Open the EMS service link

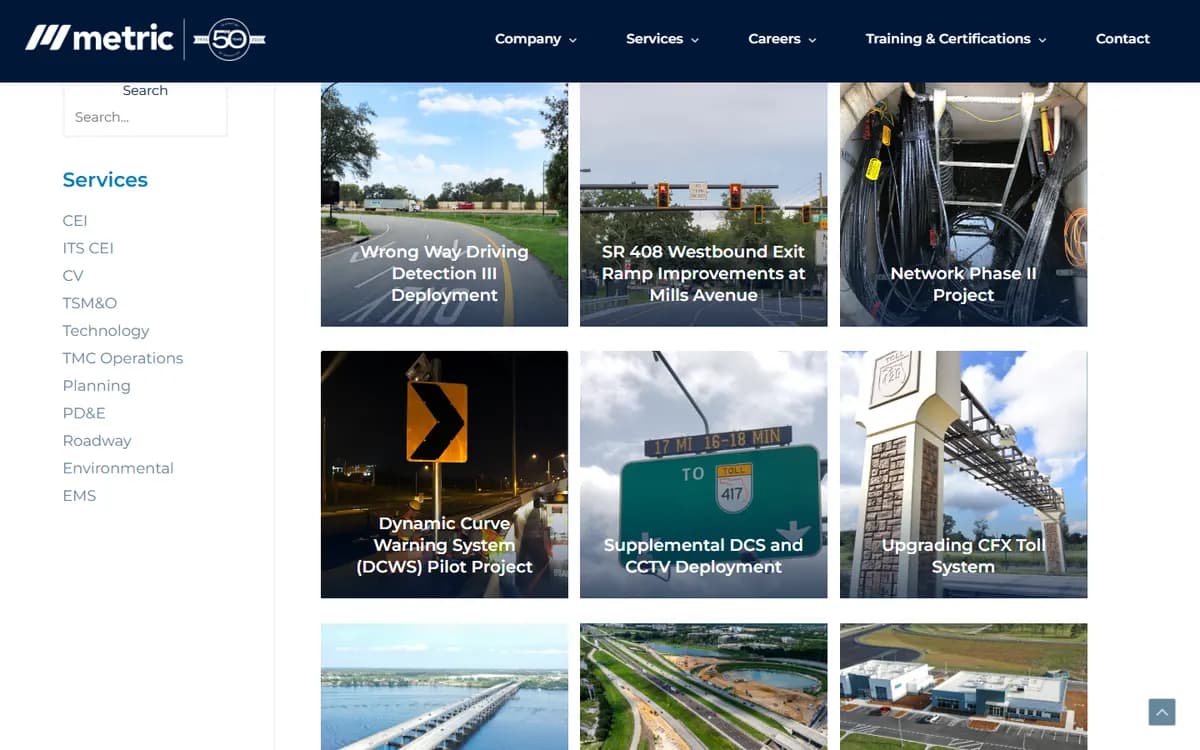point(79,495)
